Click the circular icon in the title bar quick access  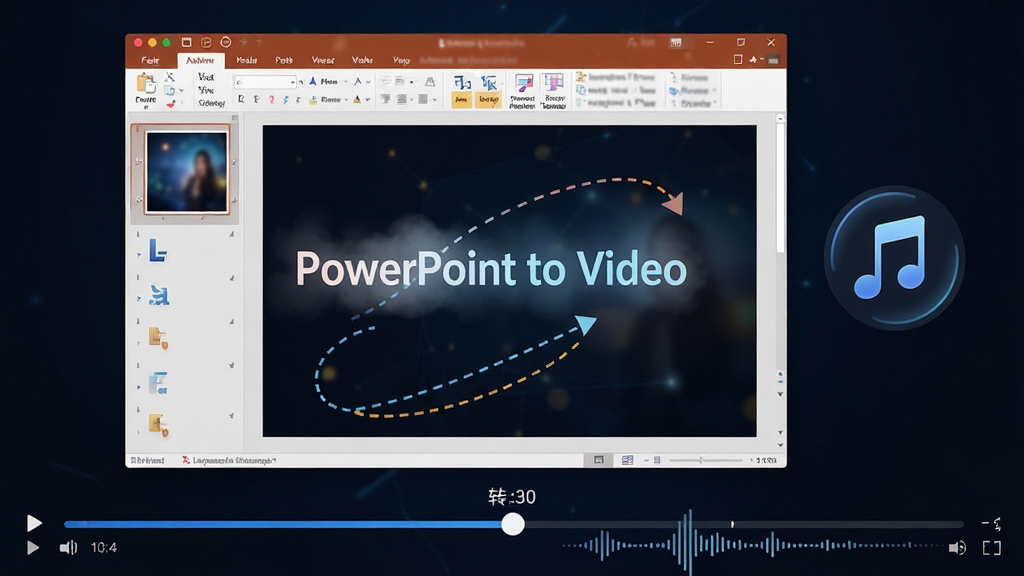tap(225, 42)
